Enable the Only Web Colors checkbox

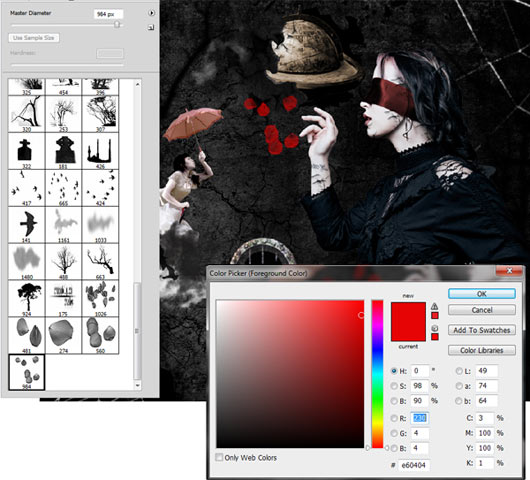[219, 457]
